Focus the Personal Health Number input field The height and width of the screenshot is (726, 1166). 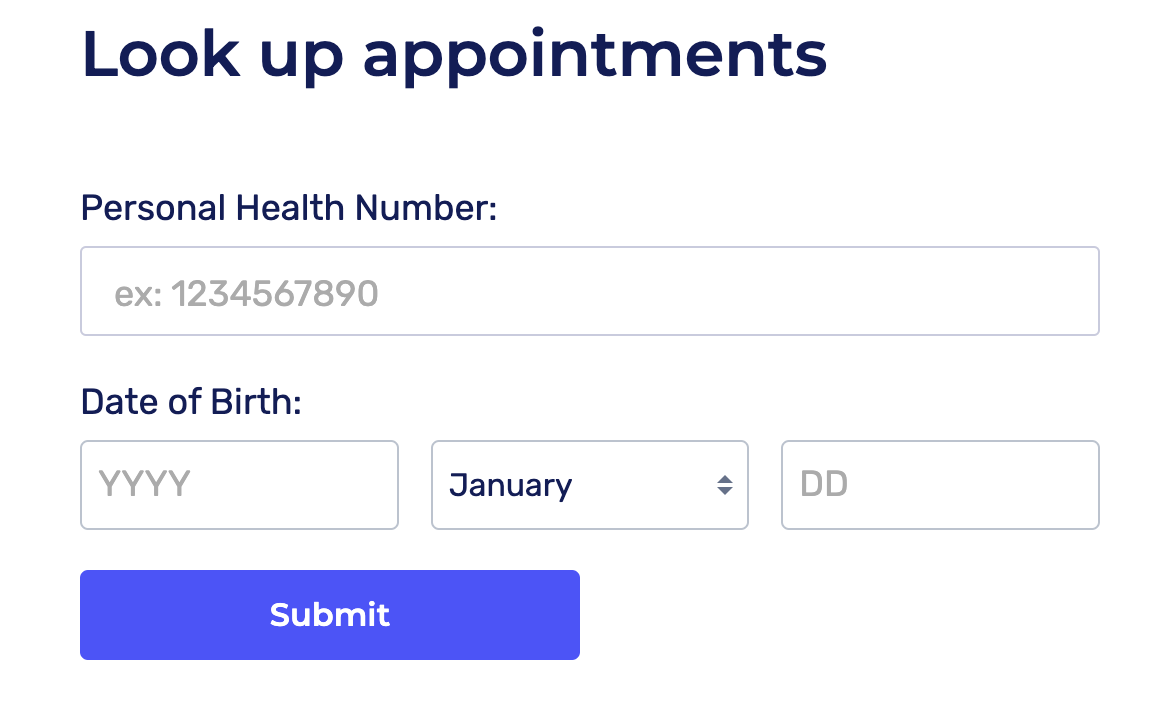tap(589, 292)
